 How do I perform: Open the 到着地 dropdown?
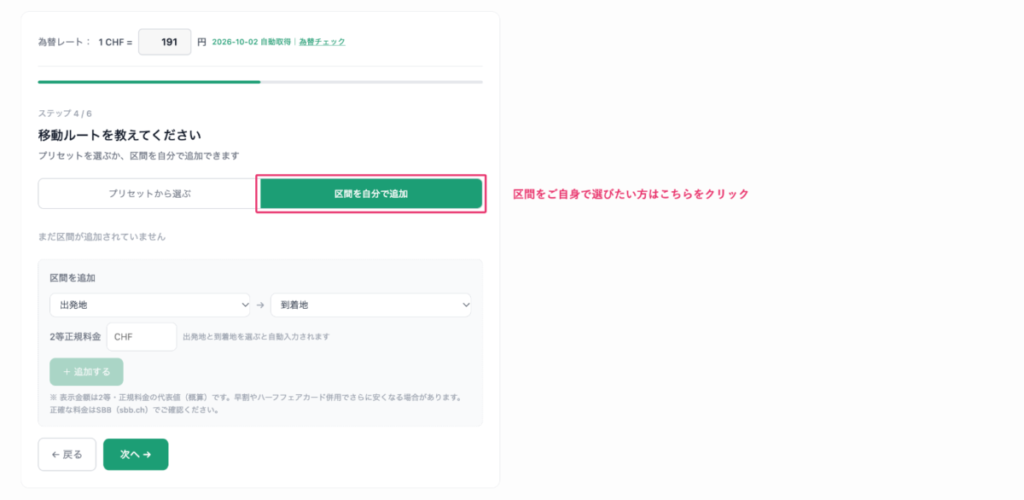(x=370, y=305)
